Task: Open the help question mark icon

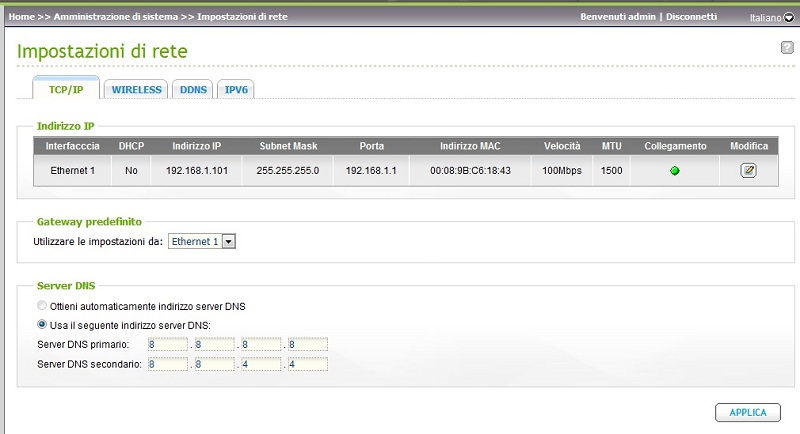Action: 786,48
